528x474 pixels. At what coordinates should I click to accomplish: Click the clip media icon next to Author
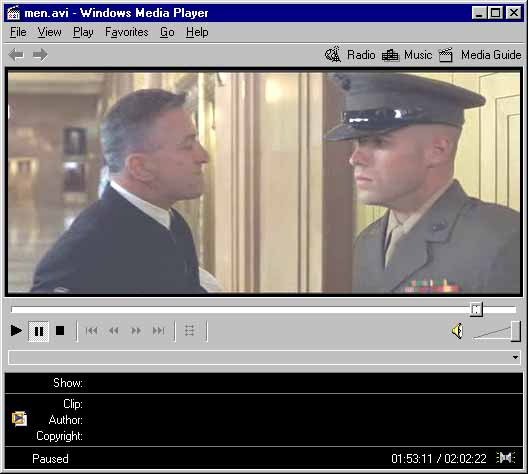click(19, 418)
